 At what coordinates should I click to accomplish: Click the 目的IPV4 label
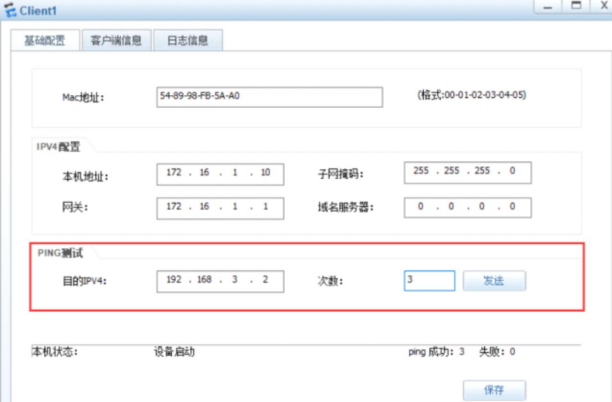(84, 281)
